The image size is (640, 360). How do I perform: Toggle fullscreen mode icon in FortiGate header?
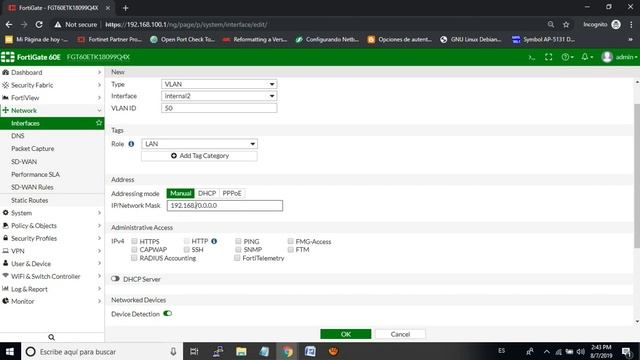point(549,57)
